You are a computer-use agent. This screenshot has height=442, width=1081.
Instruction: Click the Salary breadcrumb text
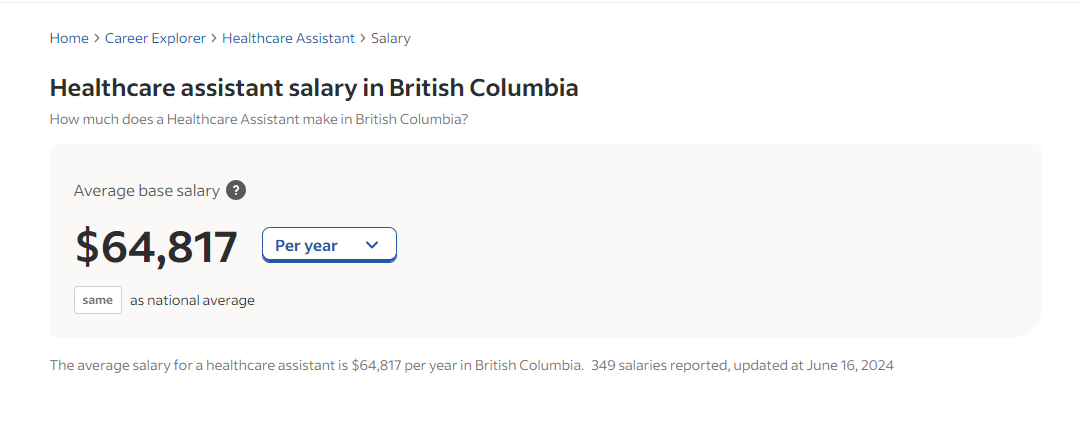[x=391, y=38]
